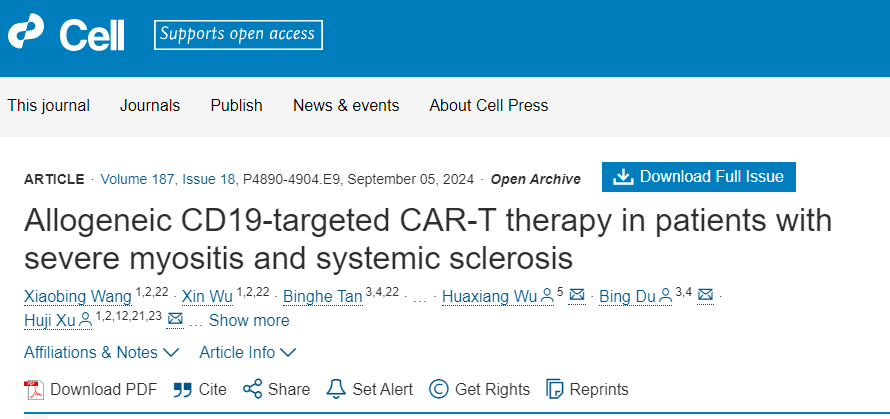Click the PDF file icon

[x=34, y=389]
